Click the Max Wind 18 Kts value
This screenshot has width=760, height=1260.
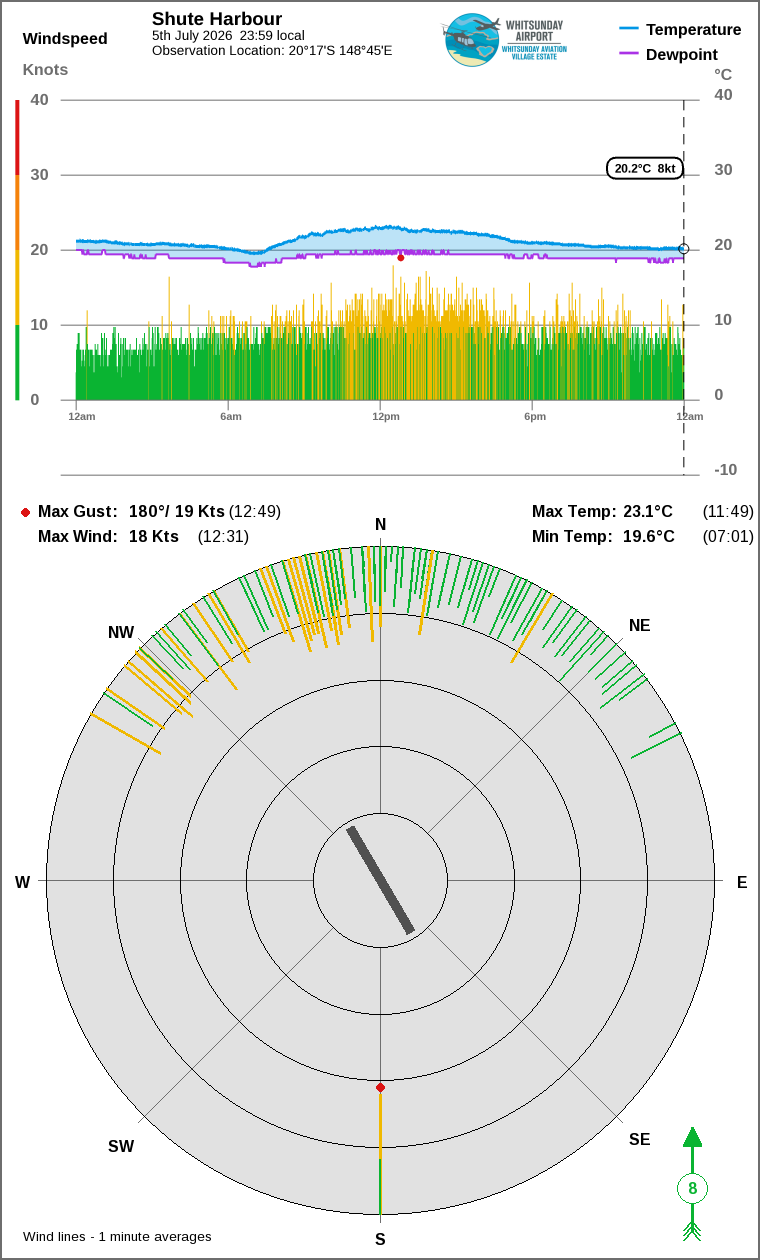click(154, 536)
